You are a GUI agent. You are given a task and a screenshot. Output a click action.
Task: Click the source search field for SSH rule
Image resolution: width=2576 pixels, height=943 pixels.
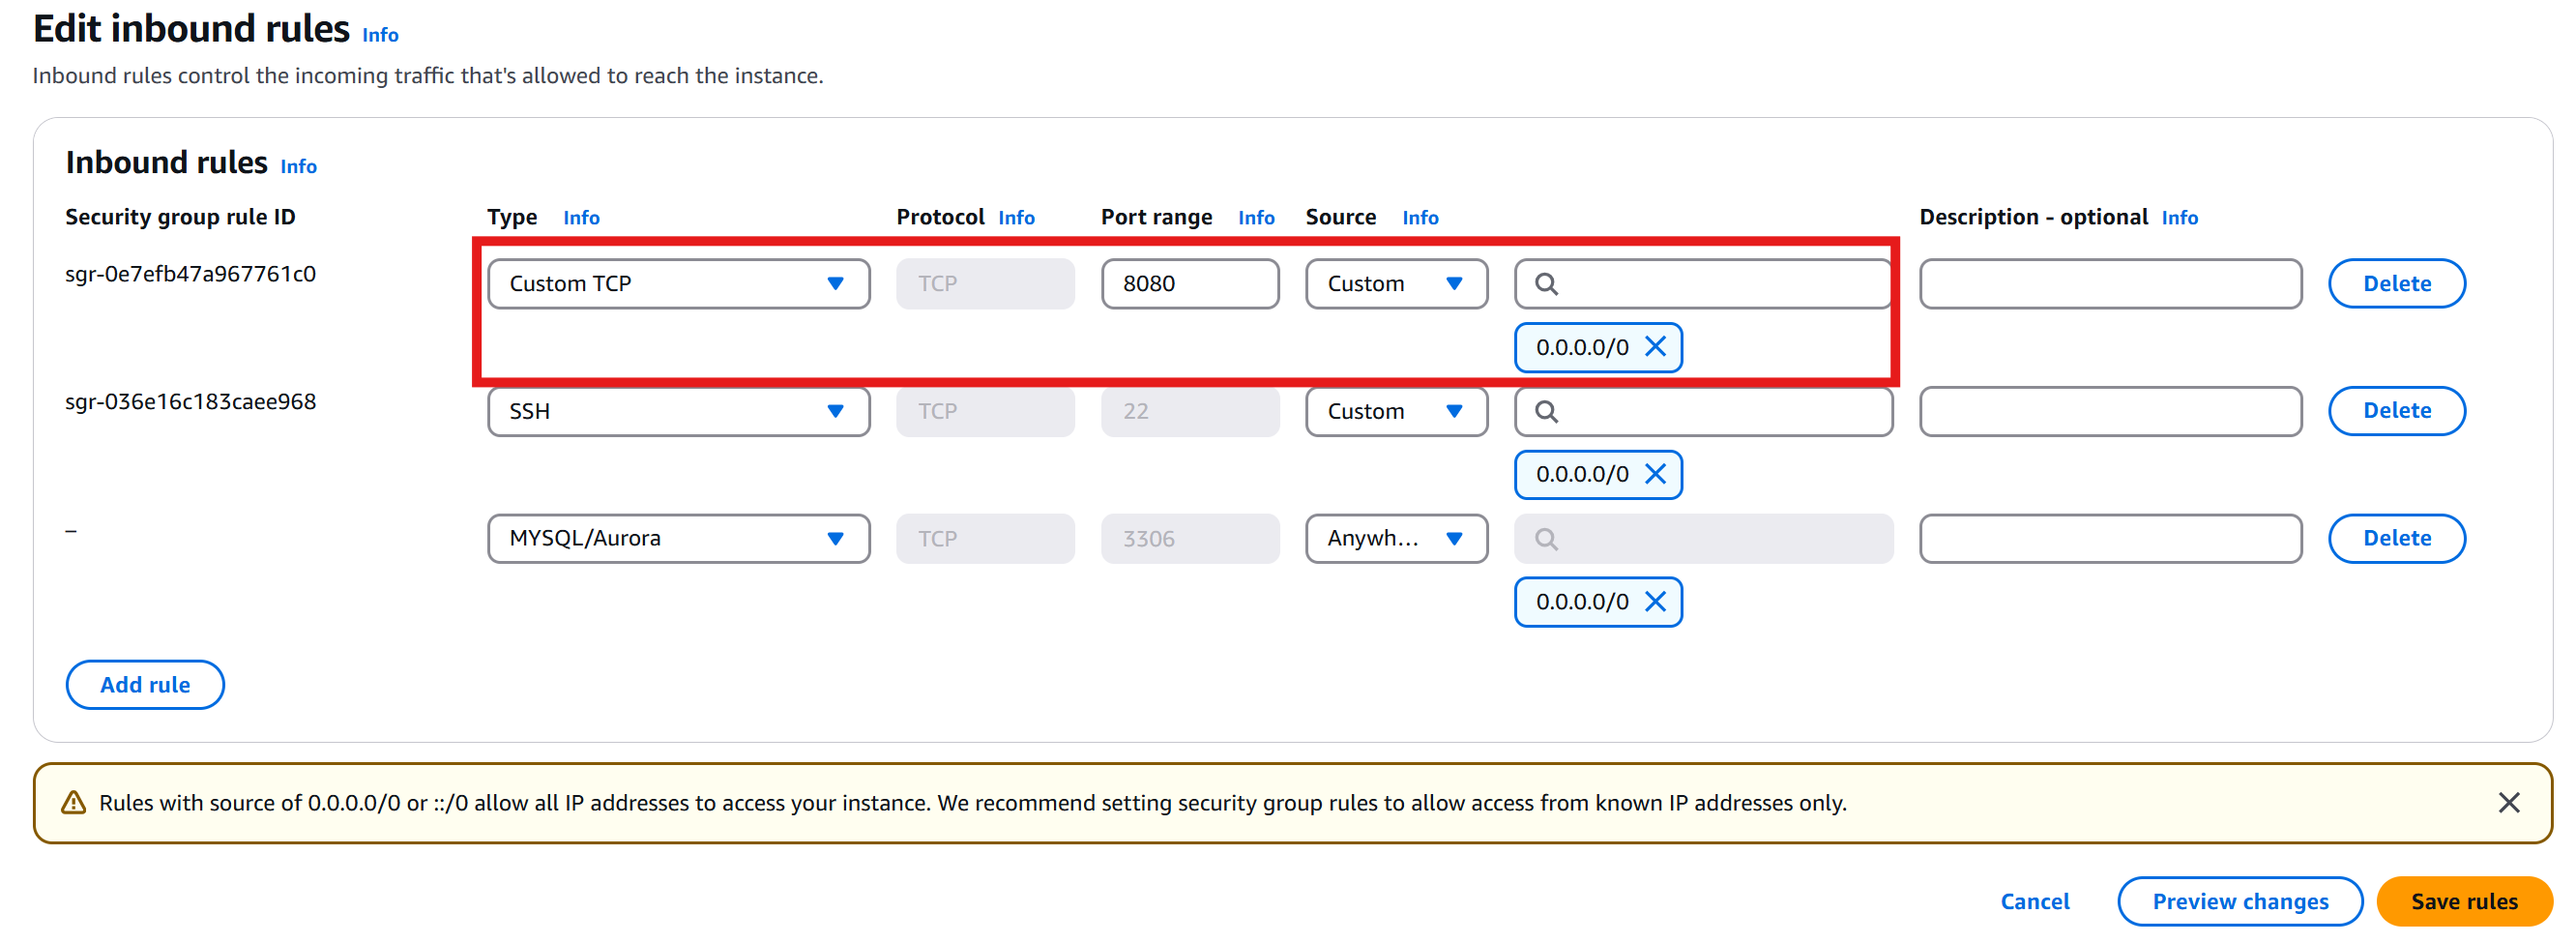point(1703,411)
